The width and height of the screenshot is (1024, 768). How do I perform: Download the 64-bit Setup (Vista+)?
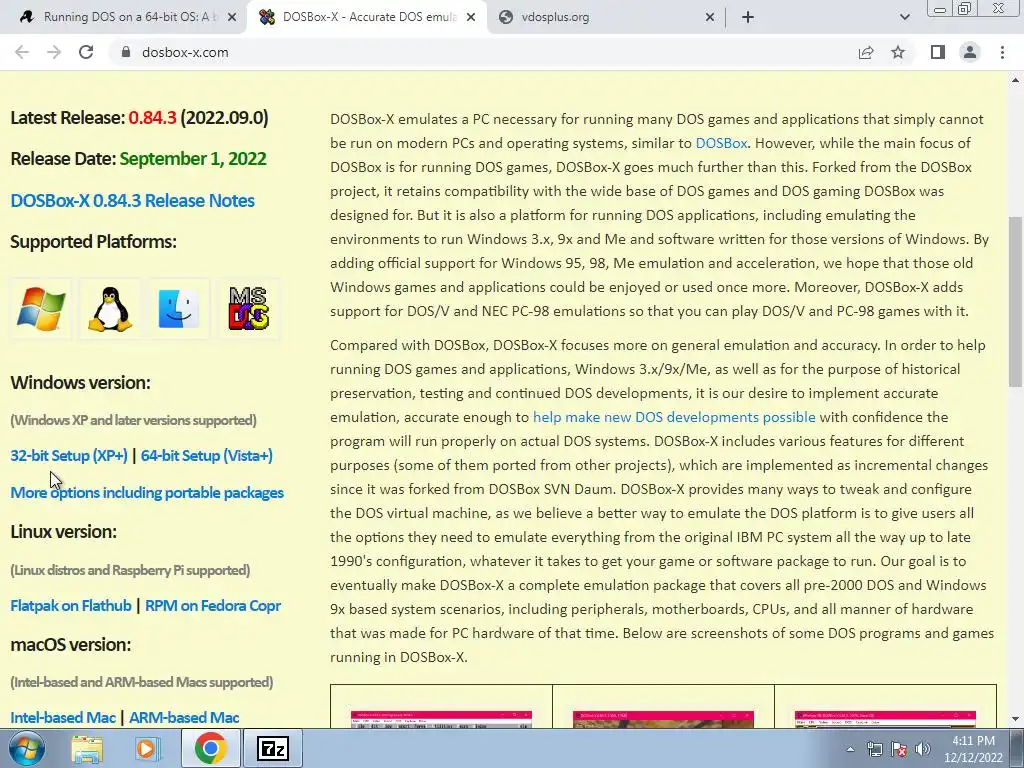pyautogui.click(x=206, y=456)
